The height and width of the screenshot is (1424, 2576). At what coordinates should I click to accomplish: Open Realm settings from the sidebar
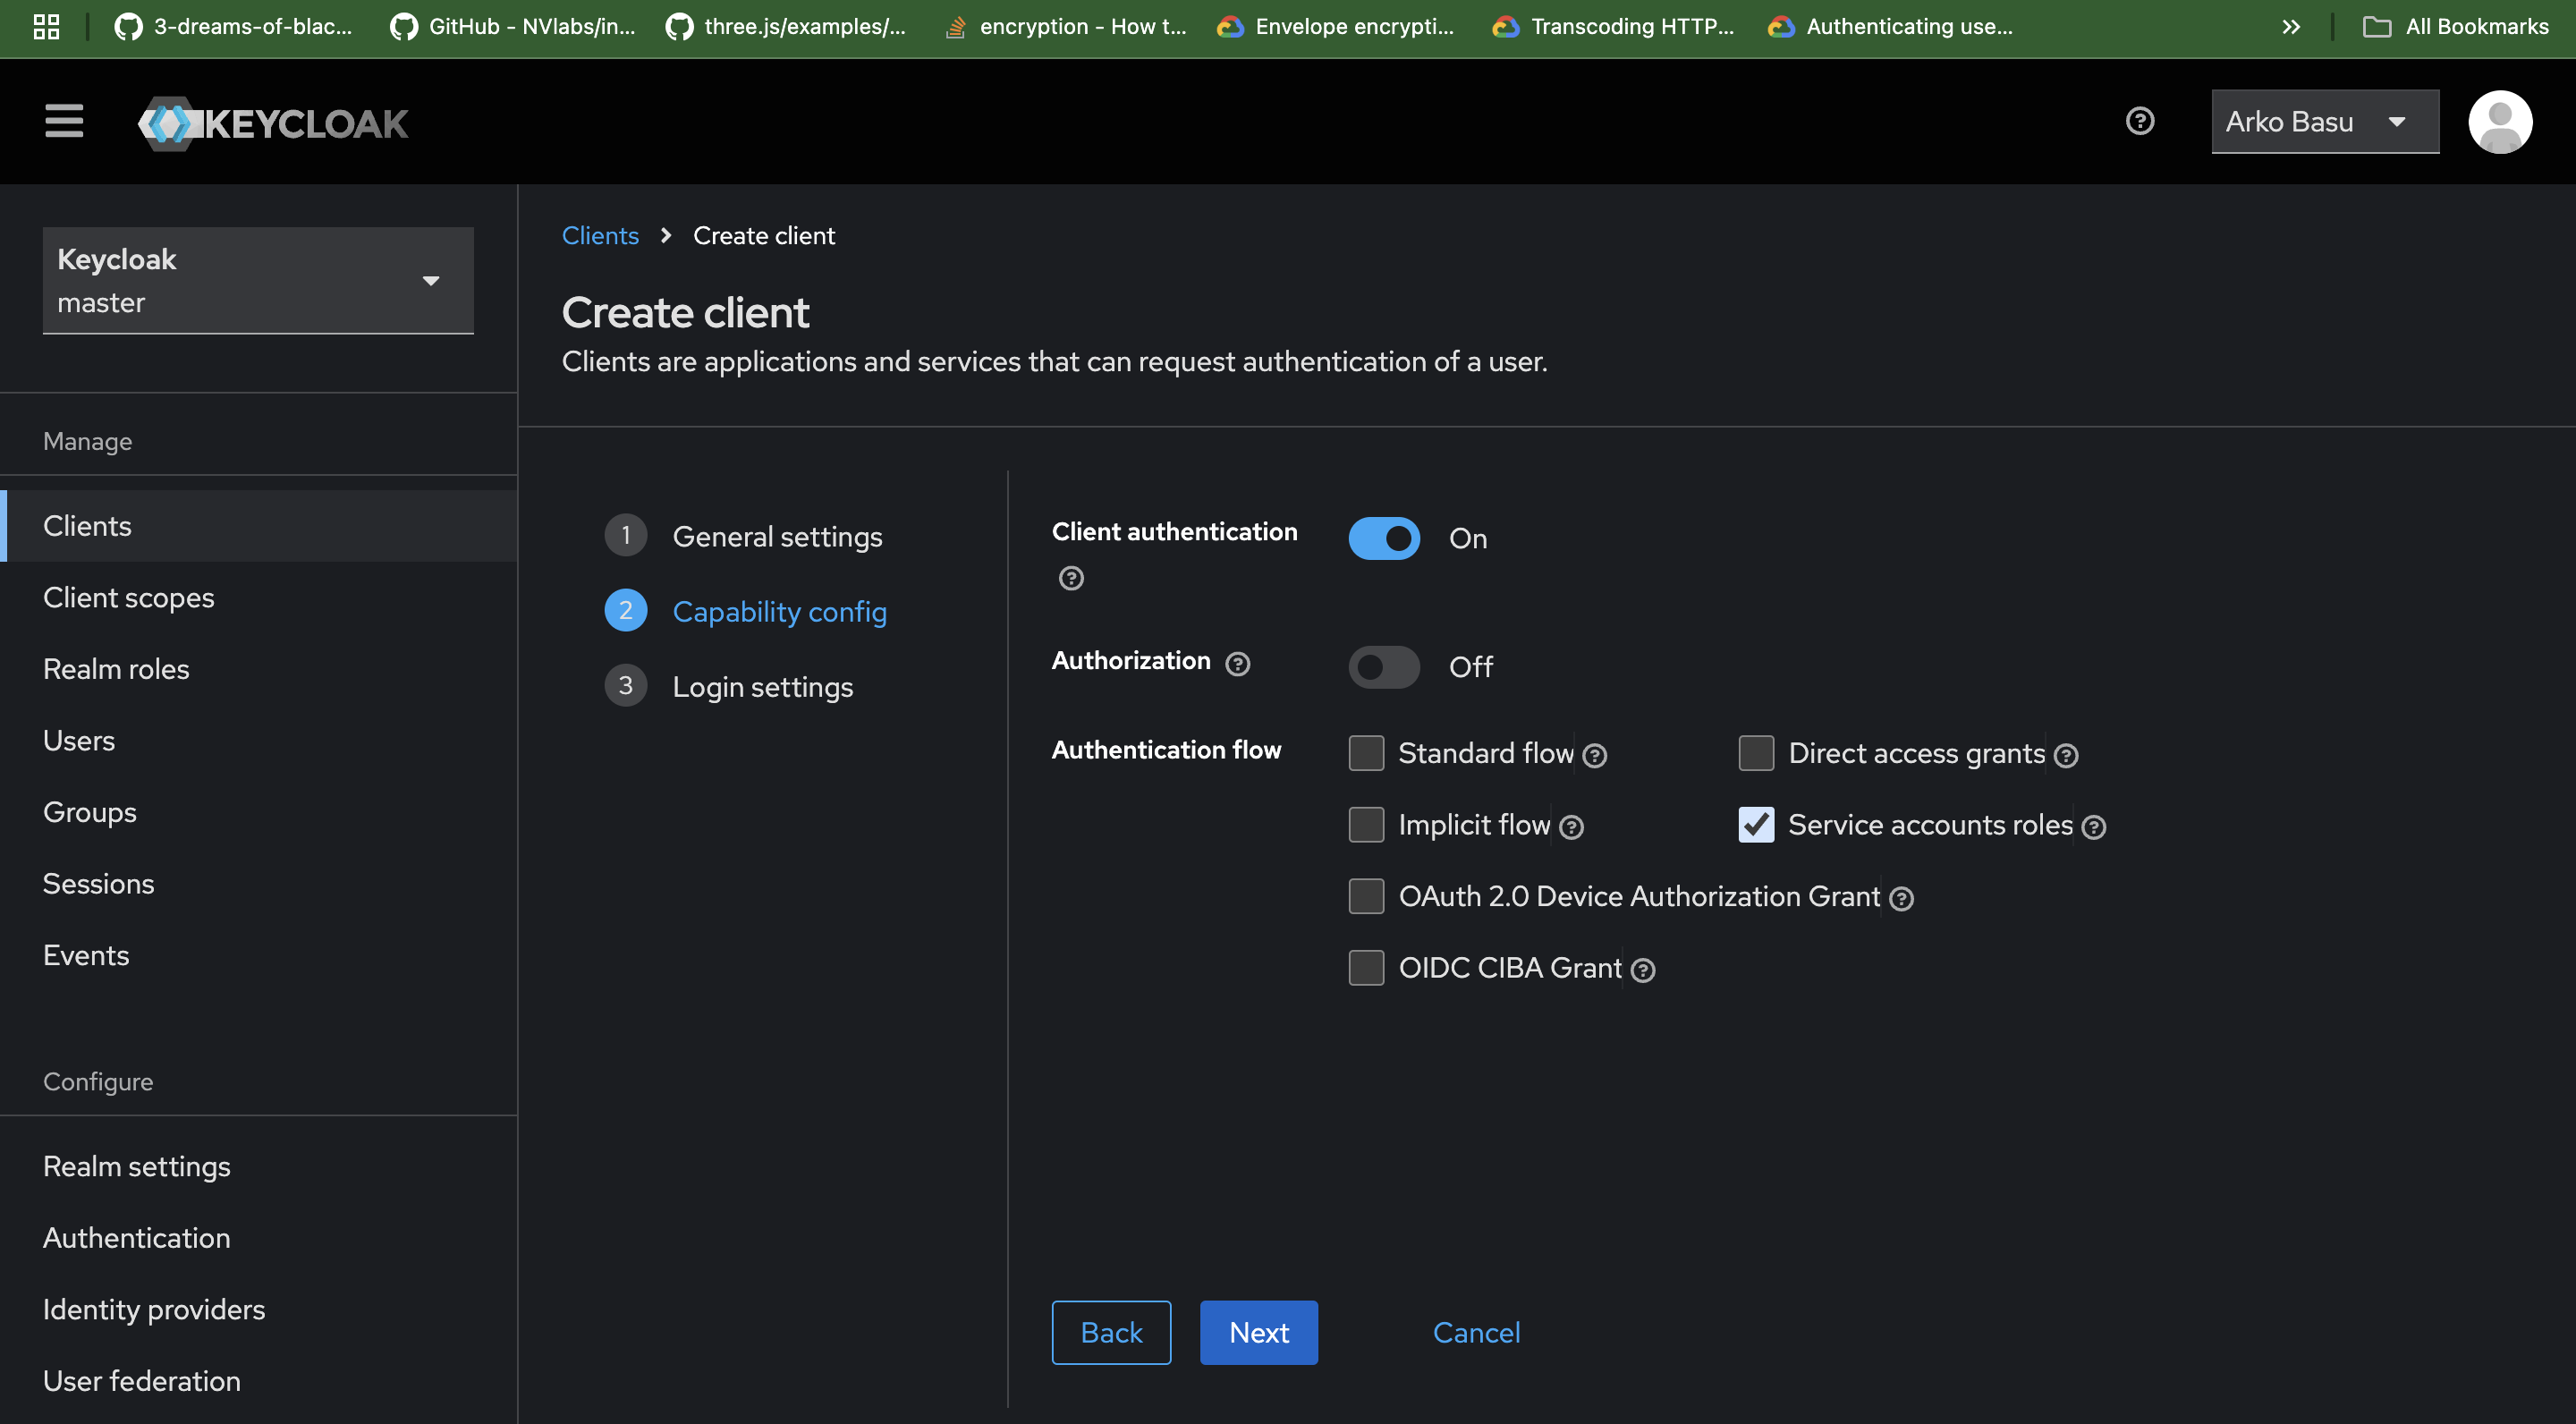click(137, 1166)
